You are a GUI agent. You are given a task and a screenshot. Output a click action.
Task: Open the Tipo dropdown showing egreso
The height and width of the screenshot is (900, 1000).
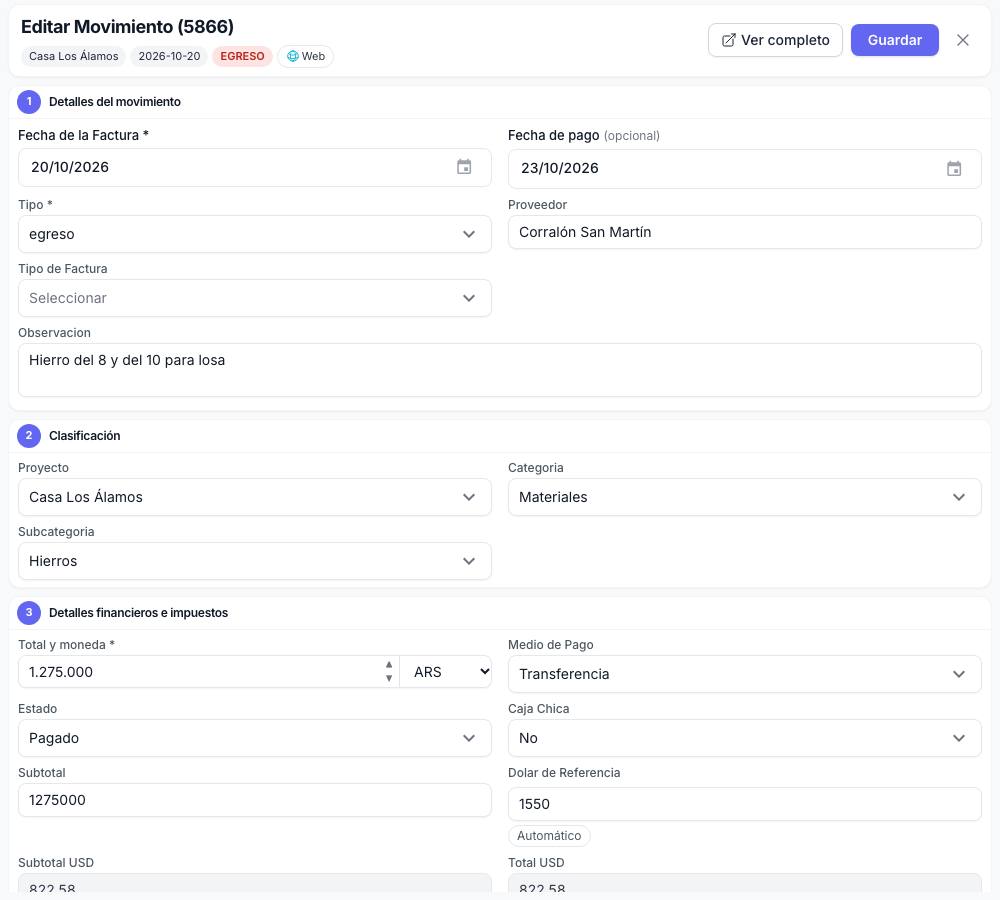pos(254,234)
